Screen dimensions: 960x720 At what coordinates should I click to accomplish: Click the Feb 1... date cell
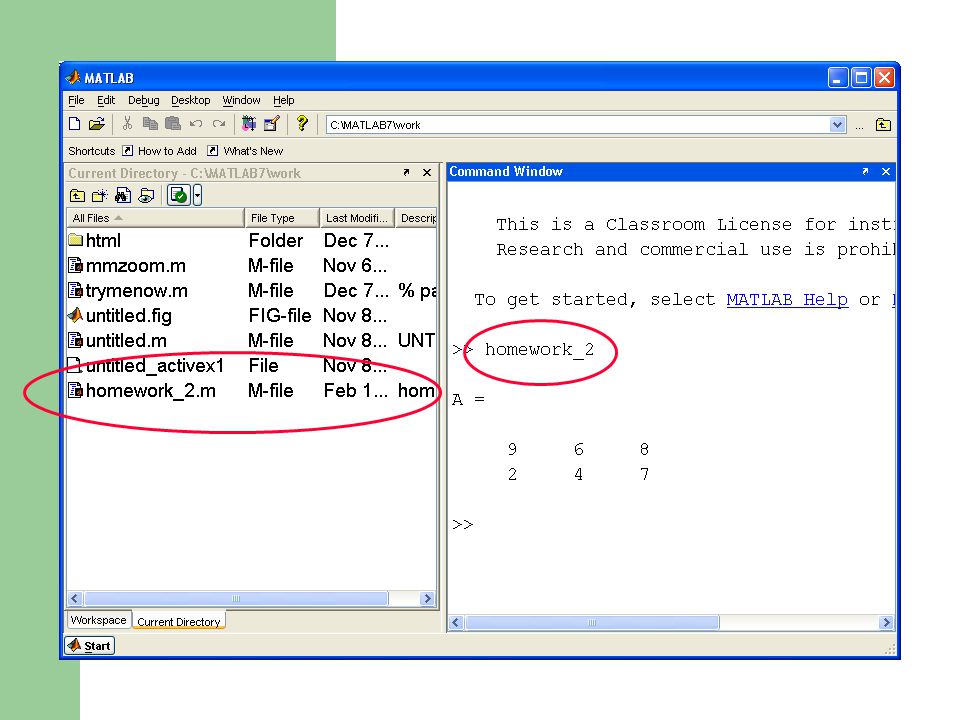point(356,391)
